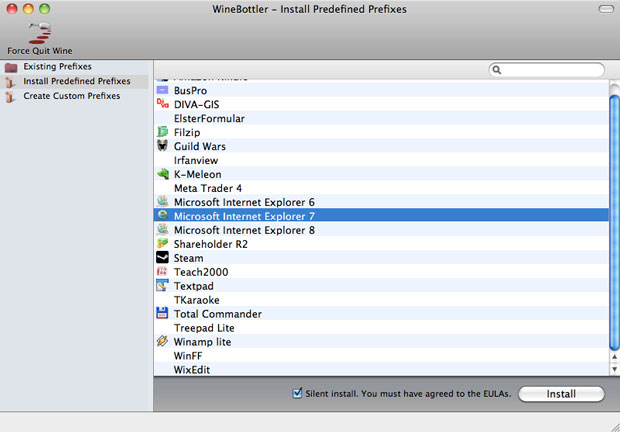The width and height of the screenshot is (620, 432).
Task: Click the Textpad app icon
Action: [163, 285]
